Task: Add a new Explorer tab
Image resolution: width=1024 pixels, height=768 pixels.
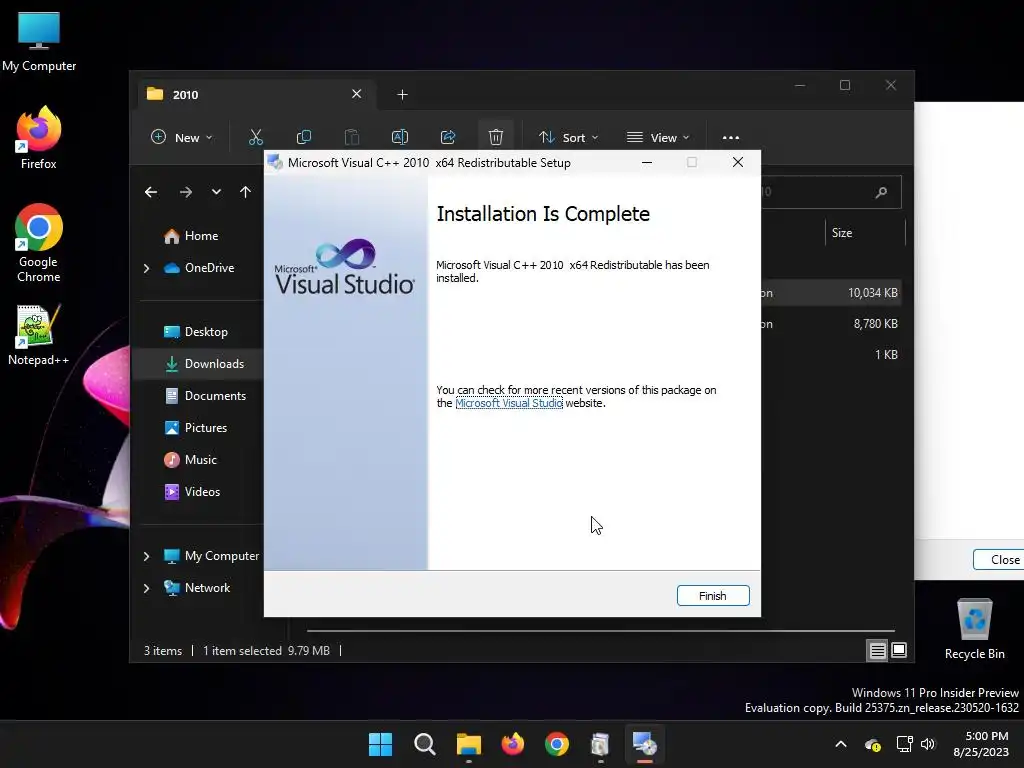Action: (402, 95)
